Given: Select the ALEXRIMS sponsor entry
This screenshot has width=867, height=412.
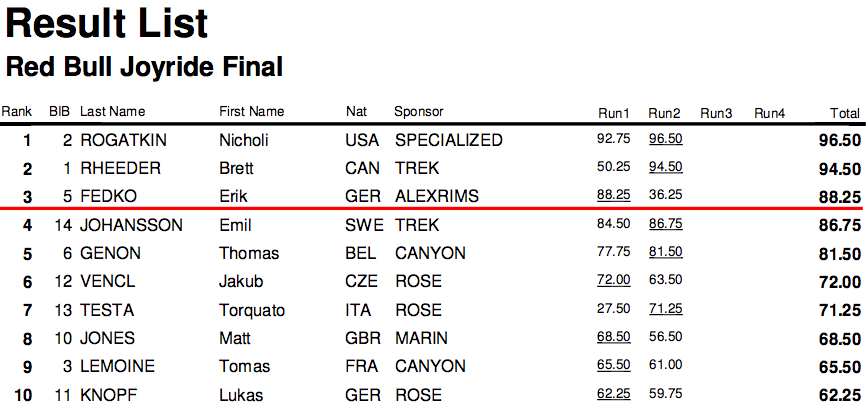Looking at the screenshot, I should 439,196.
